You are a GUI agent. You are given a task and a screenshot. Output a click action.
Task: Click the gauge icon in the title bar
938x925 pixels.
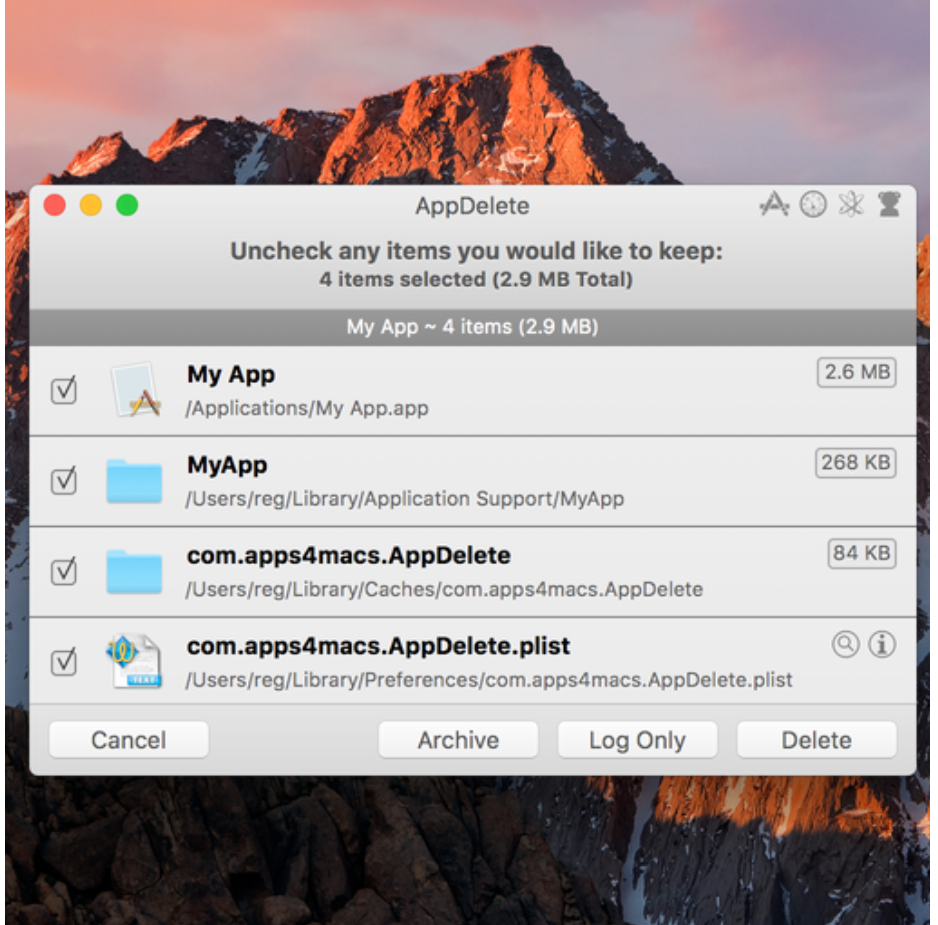click(813, 205)
